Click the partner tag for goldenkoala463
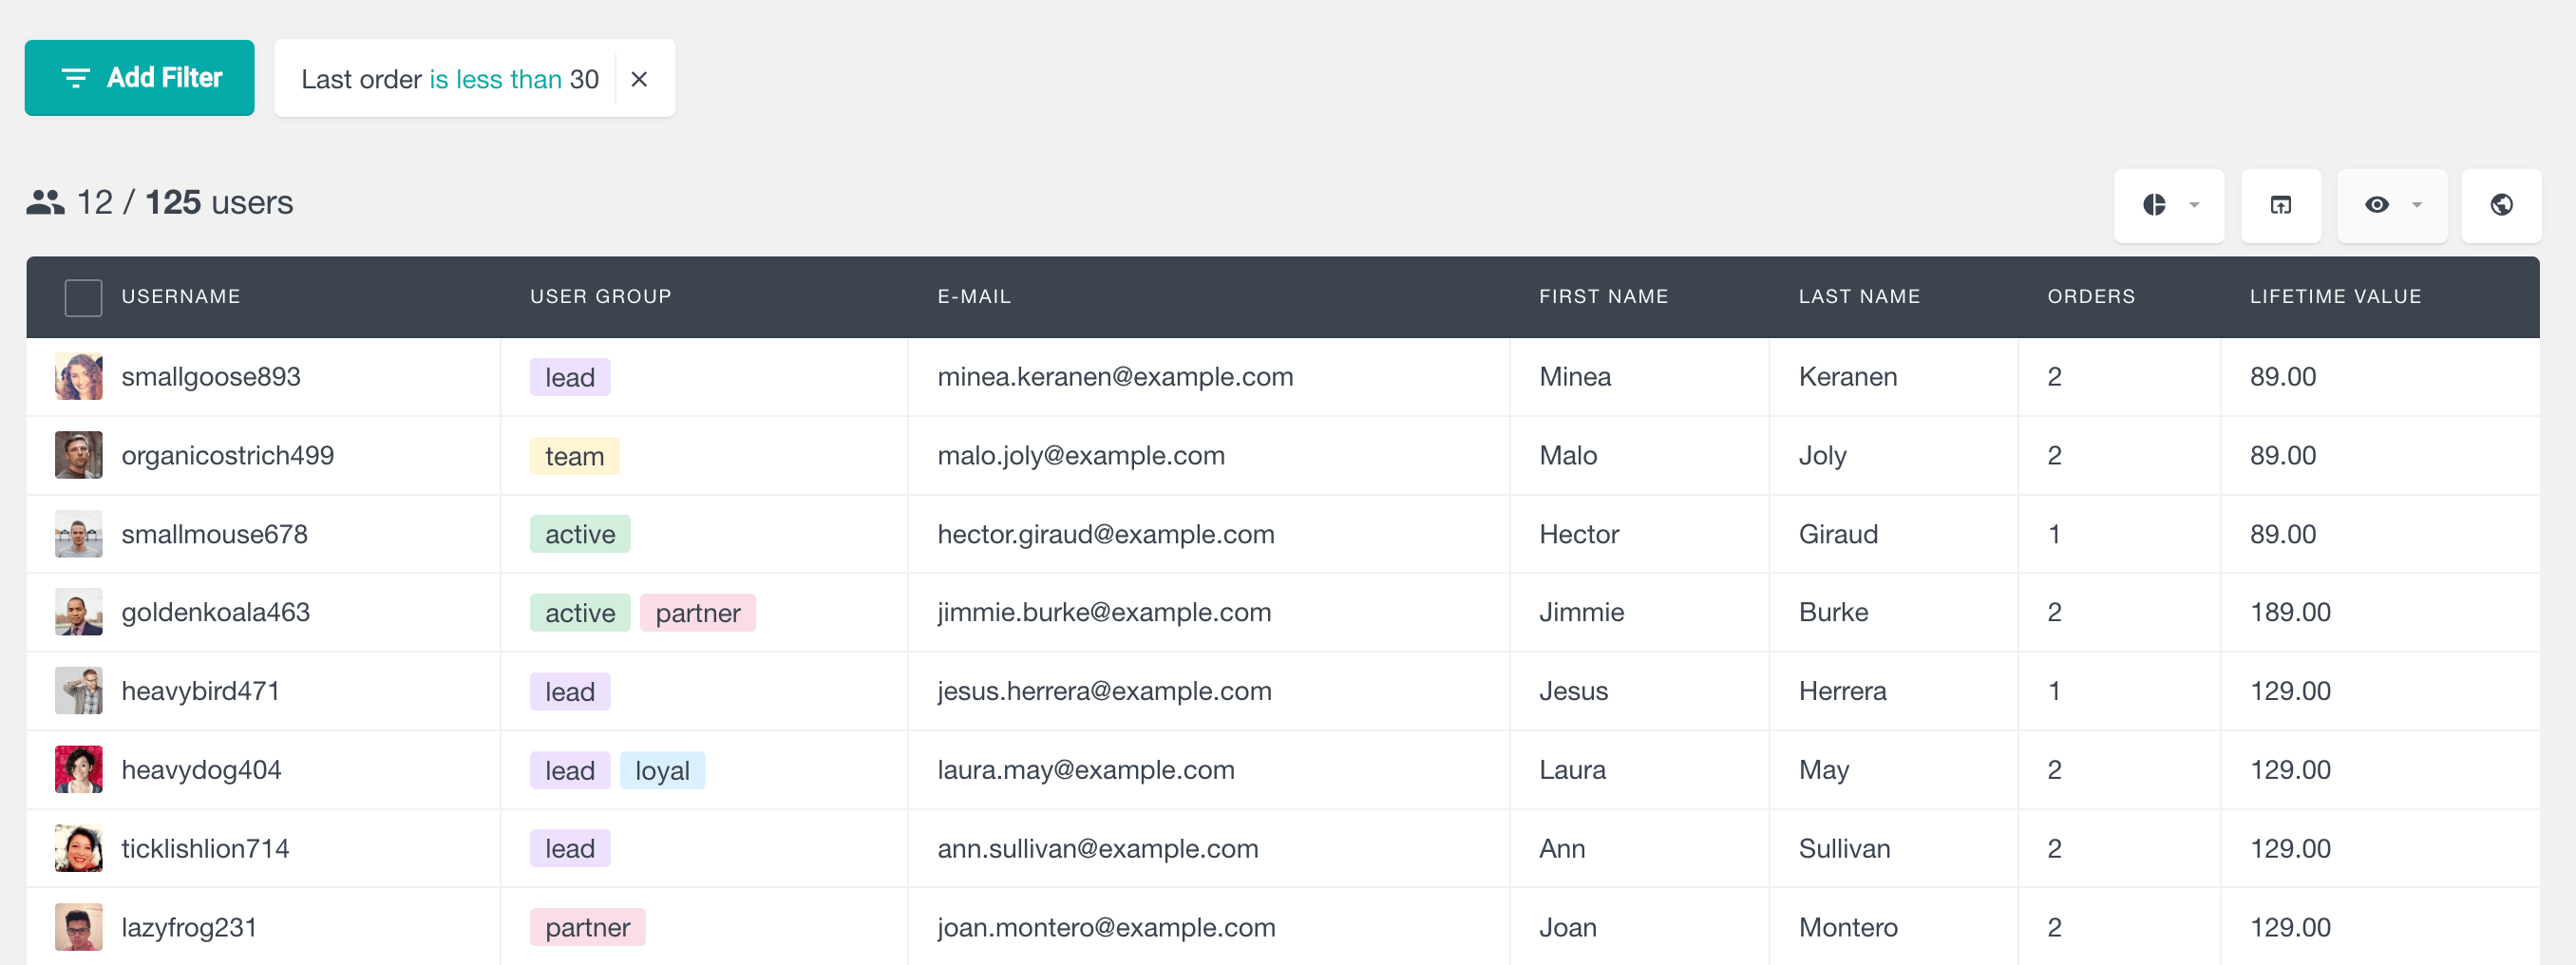The width and height of the screenshot is (2576, 965). click(x=698, y=613)
